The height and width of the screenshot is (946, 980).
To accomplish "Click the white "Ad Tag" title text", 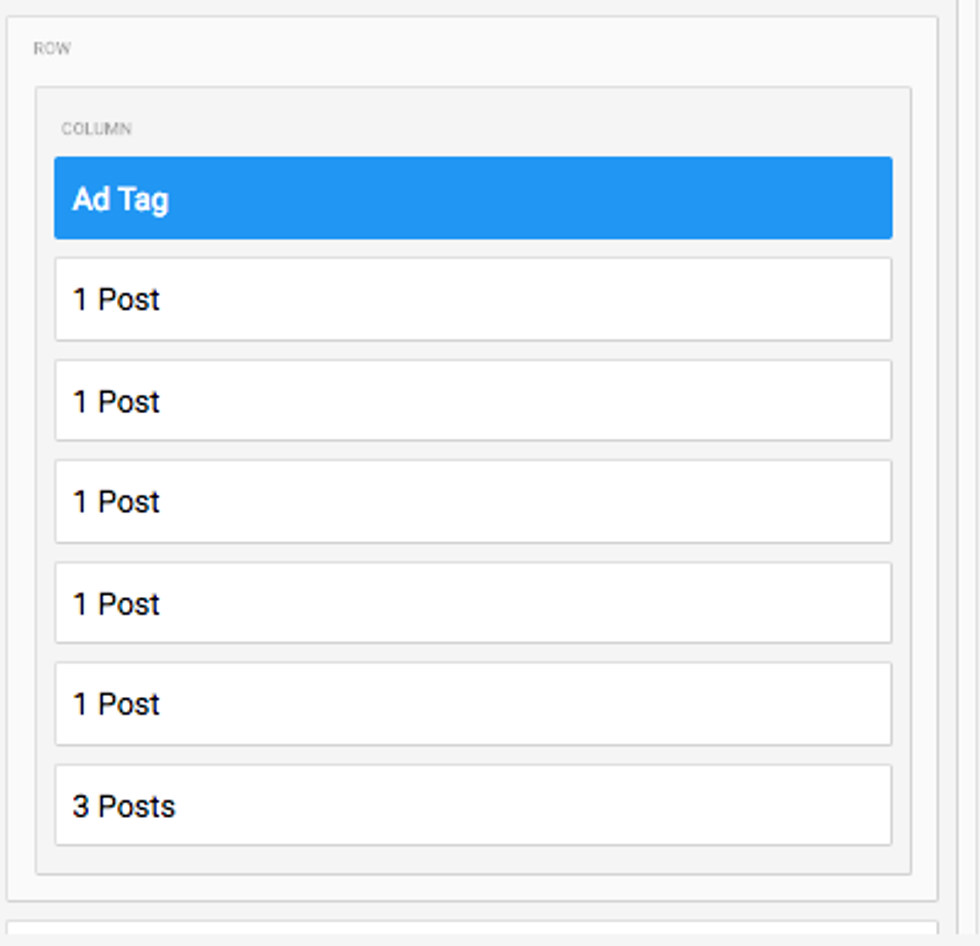I will 120,199.
